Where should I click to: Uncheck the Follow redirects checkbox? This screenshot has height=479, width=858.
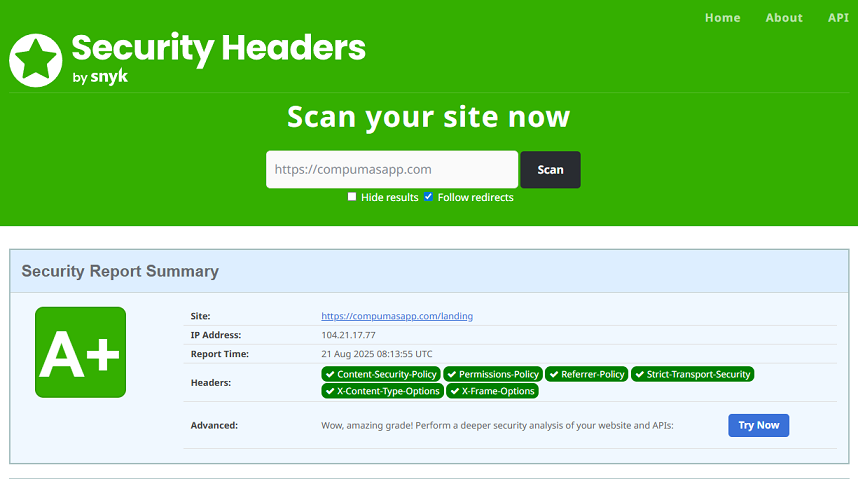click(429, 197)
